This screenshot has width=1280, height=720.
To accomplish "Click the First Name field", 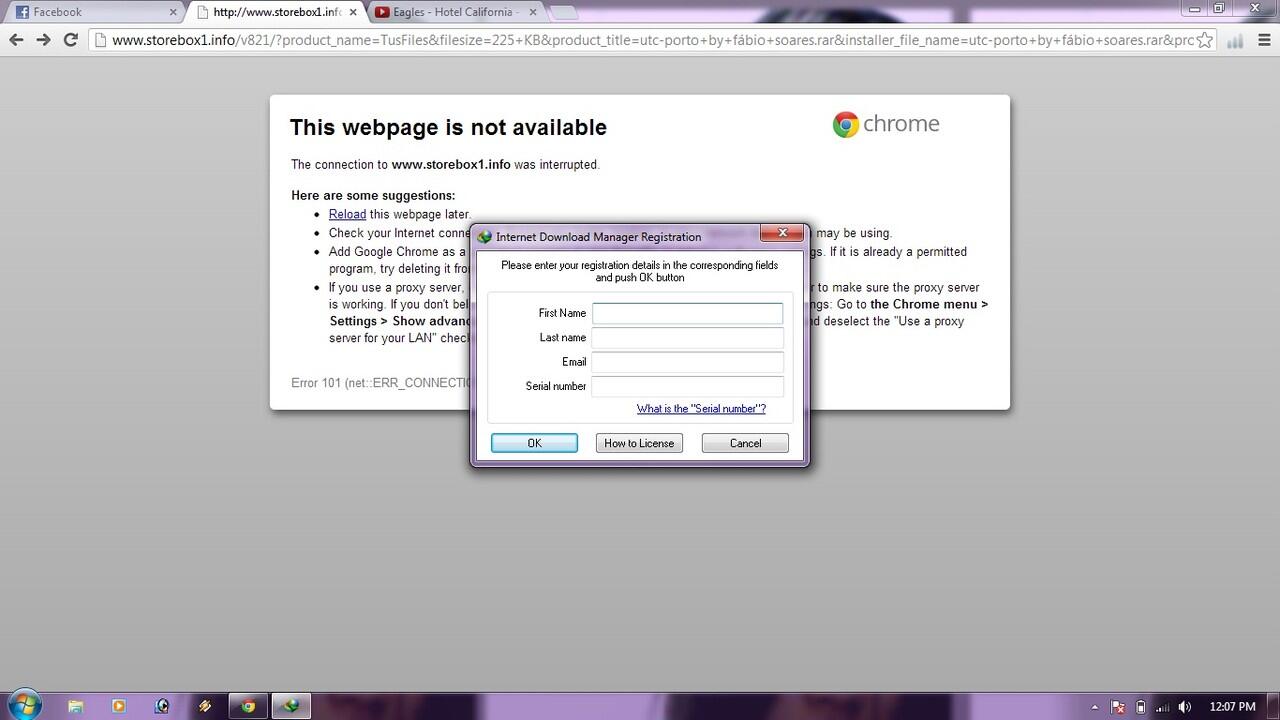I will pos(688,313).
